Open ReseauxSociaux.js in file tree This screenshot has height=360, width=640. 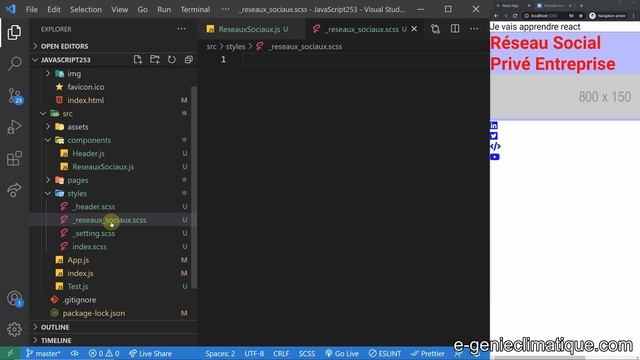tap(103, 167)
